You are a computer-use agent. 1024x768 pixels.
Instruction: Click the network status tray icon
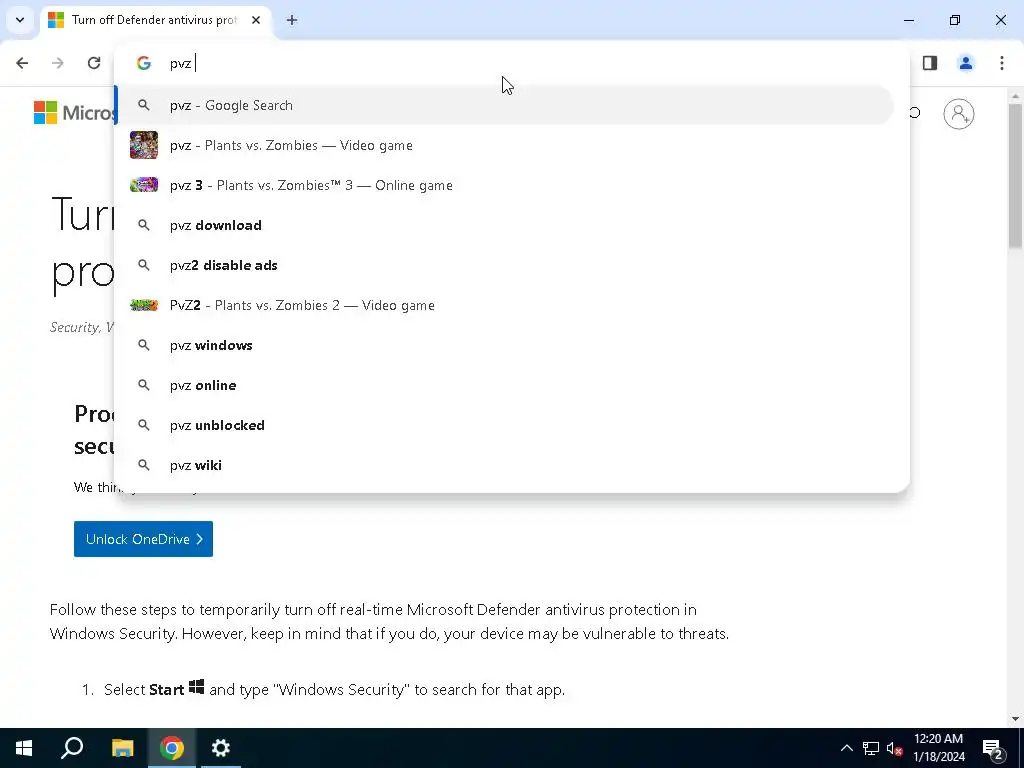pos(871,748)
